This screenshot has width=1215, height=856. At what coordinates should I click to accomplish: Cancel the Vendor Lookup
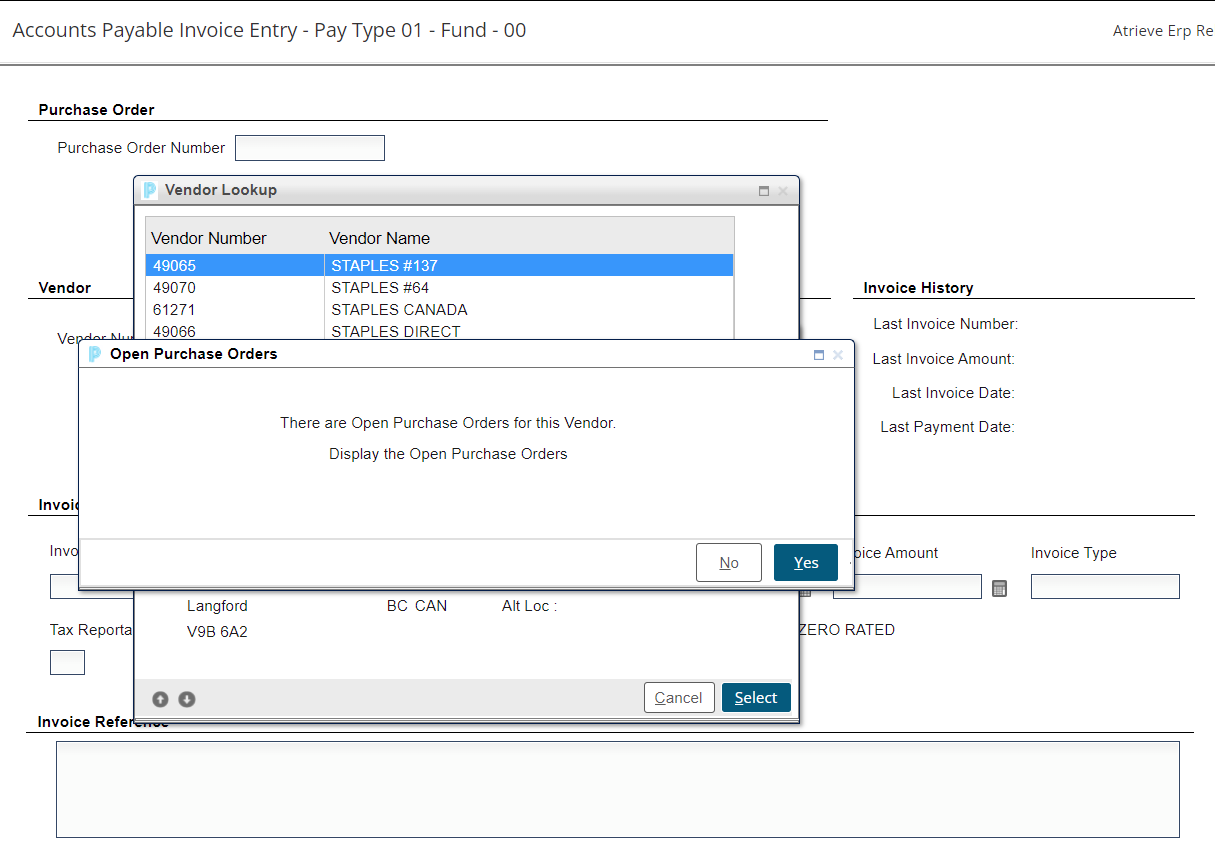pyautogui.click(x=678, y=698)
